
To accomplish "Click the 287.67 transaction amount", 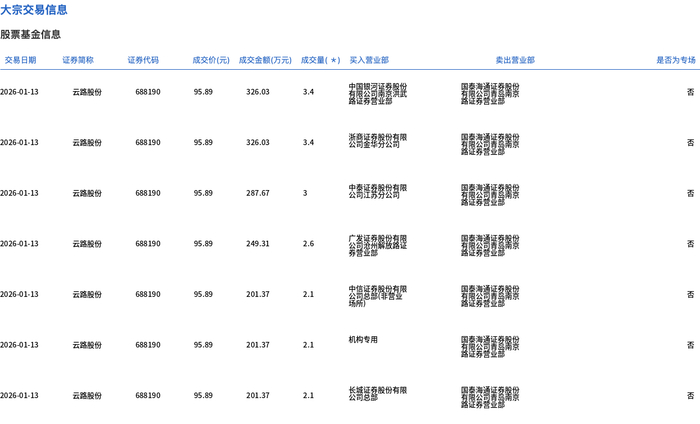I will [258, 193].
